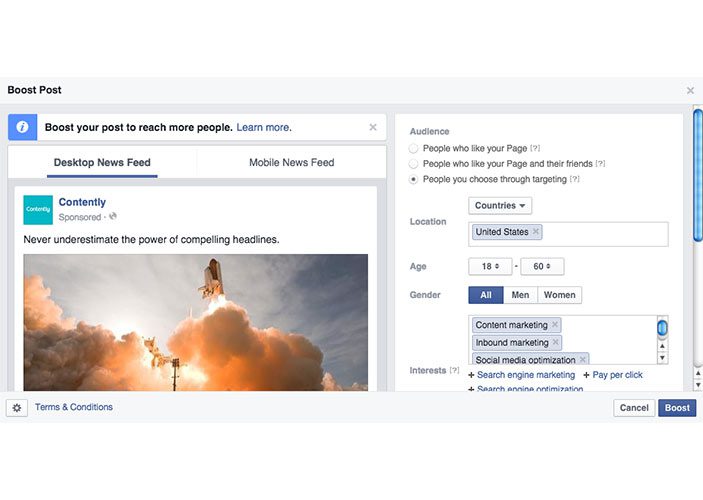Click interests list scroll down arrow
Image resolution: width=703 pixels, height=500 pixels.
662,357
